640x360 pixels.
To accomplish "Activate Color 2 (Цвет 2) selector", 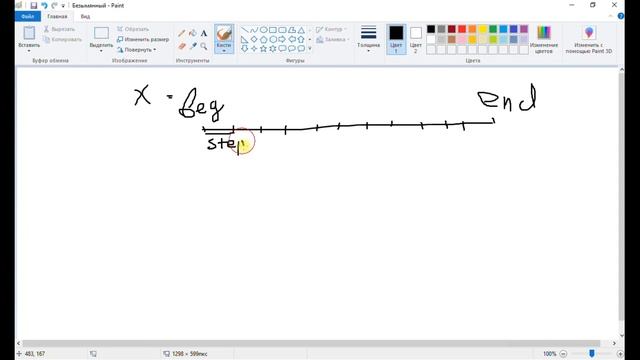I will (416, 39).
